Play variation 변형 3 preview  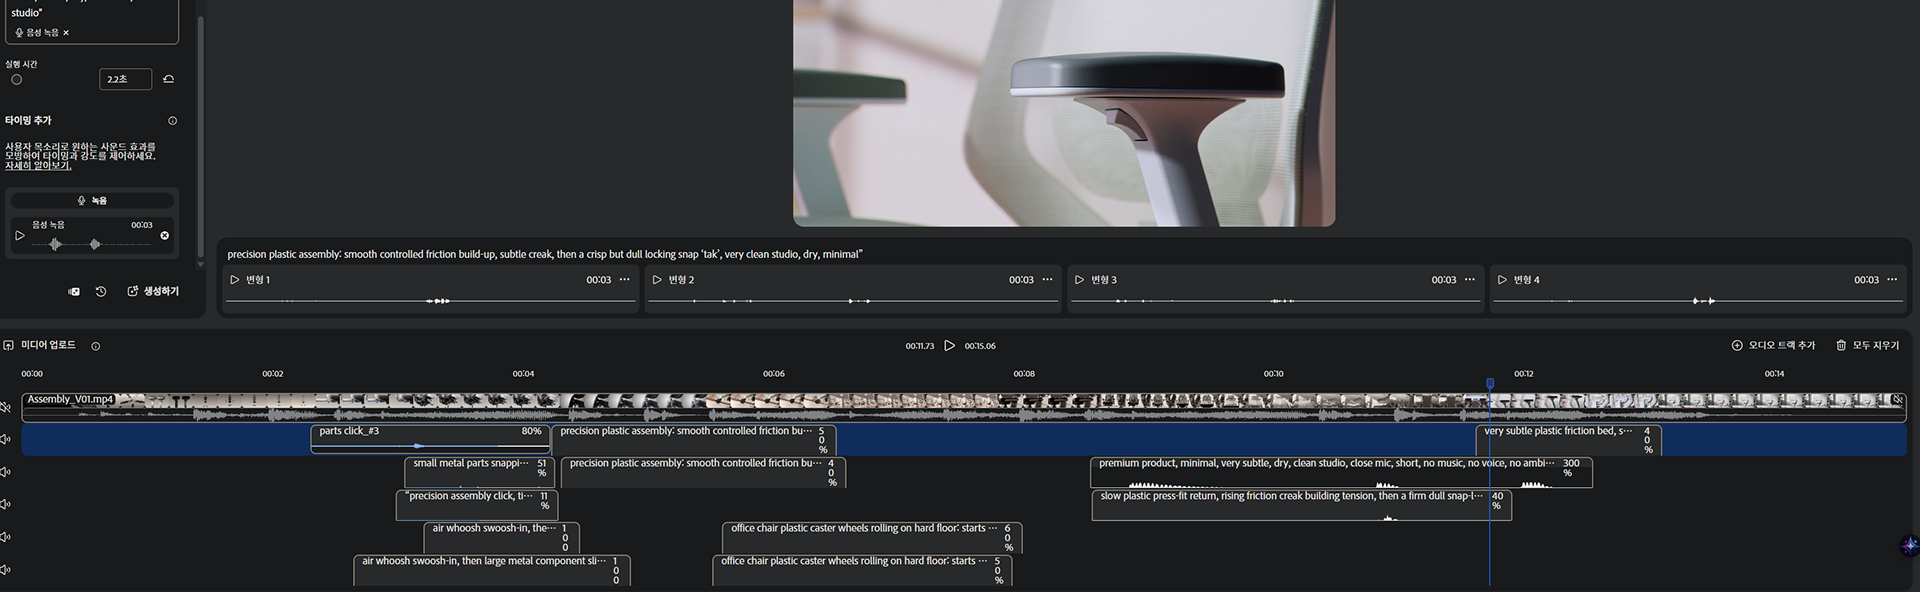[x=1079, y=280]
